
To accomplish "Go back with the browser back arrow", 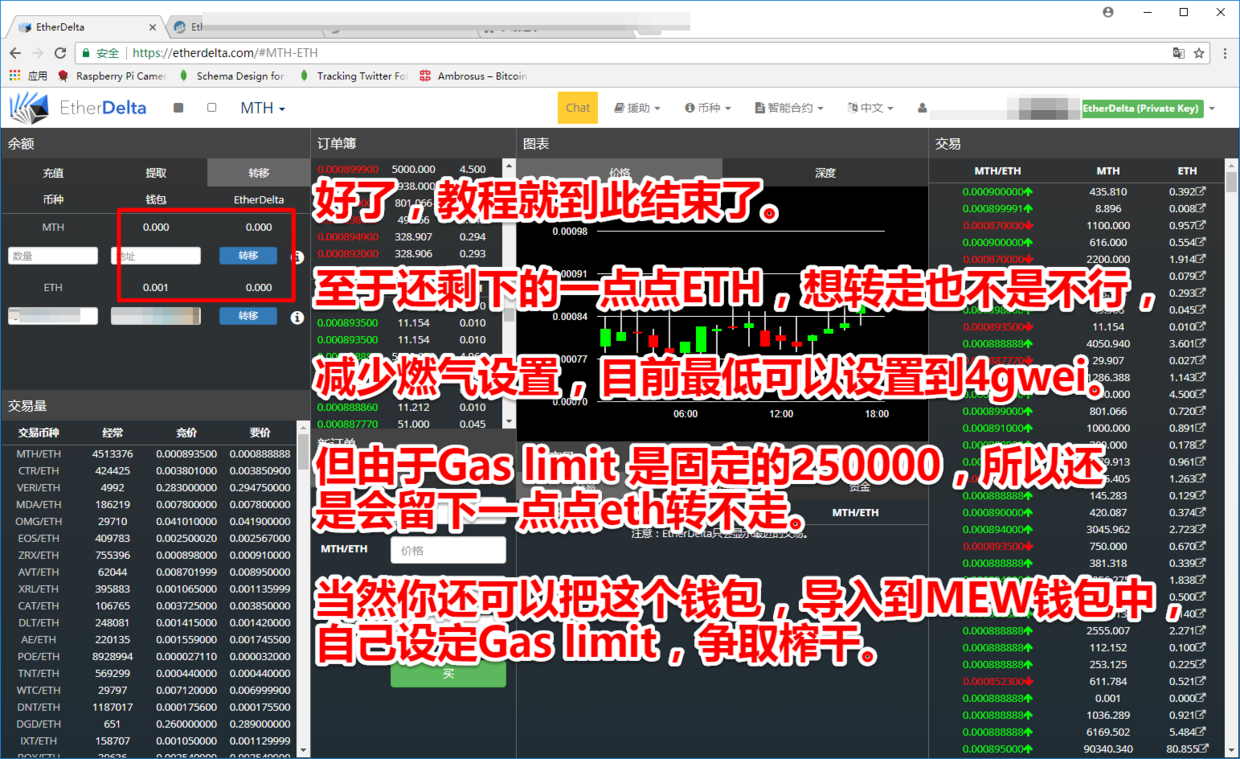I will tap(15, 53).
